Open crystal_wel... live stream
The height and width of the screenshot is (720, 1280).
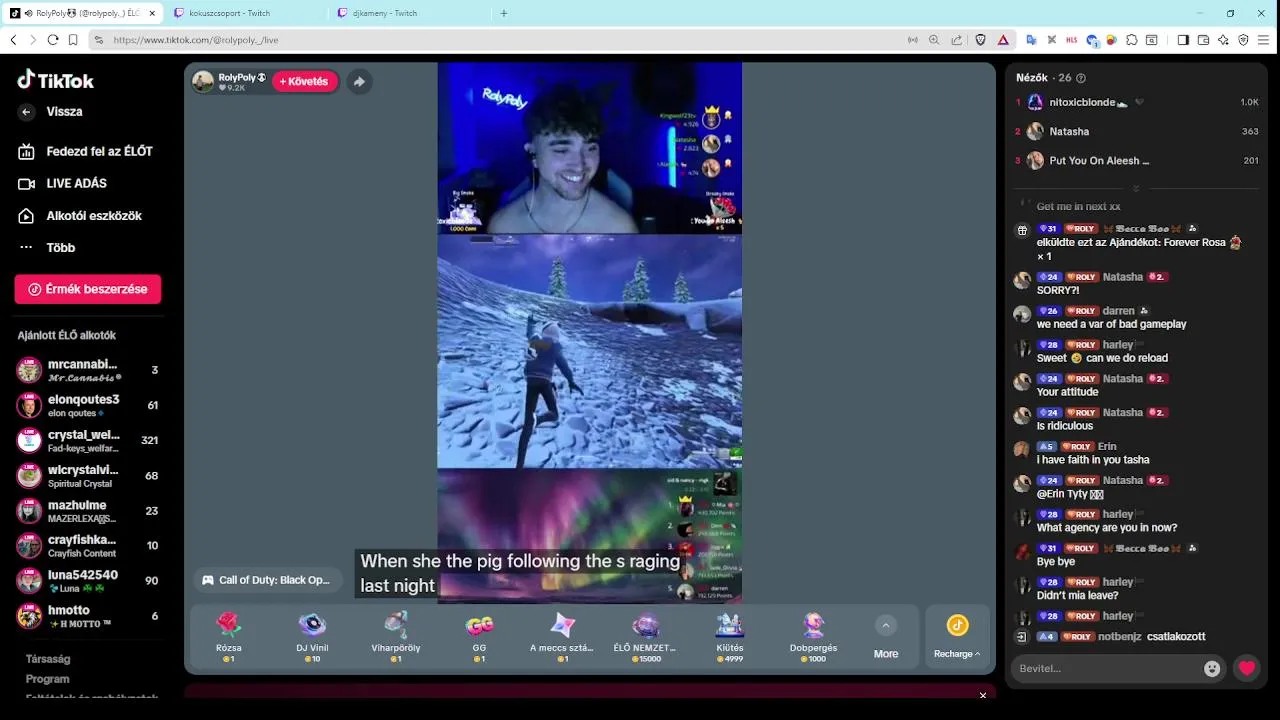[x=88, y=440]
